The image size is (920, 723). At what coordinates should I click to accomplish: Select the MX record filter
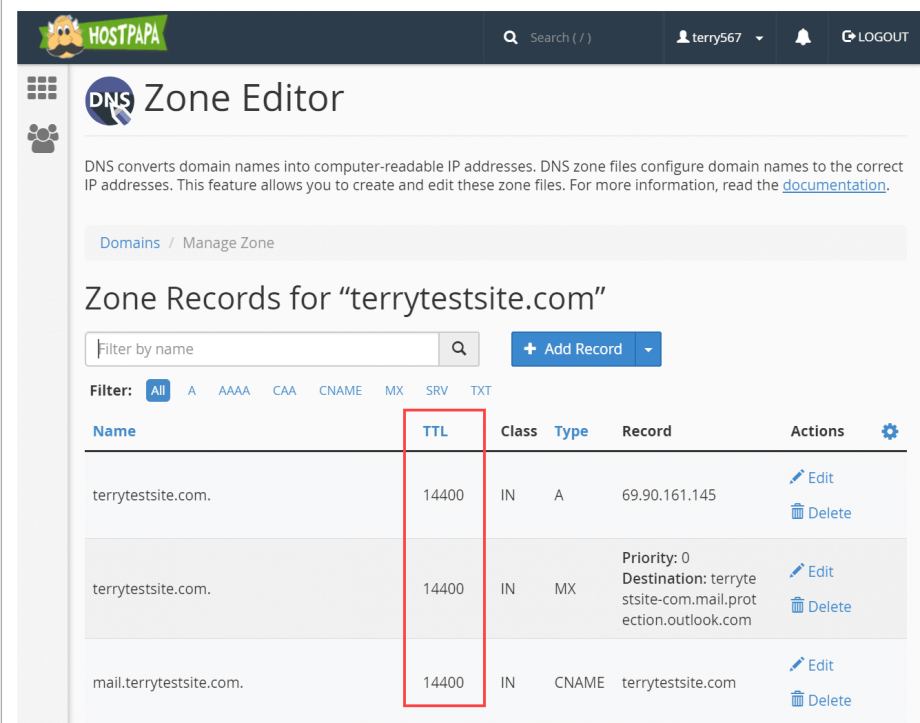pos(393,391)
